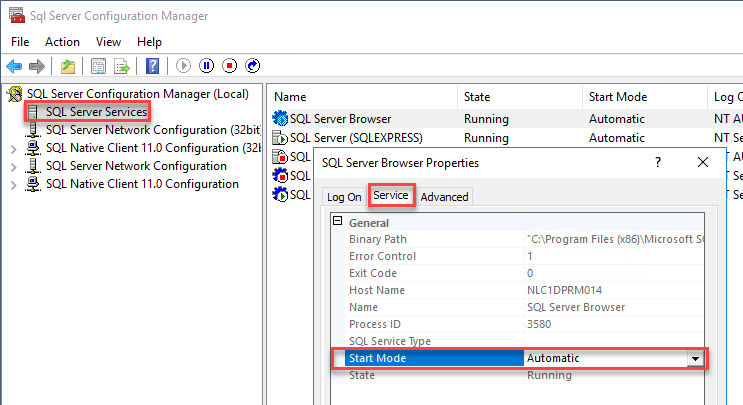Stop the service using the red stop icon
Viewport: 743px width, 405px height.
click(230, 66)
